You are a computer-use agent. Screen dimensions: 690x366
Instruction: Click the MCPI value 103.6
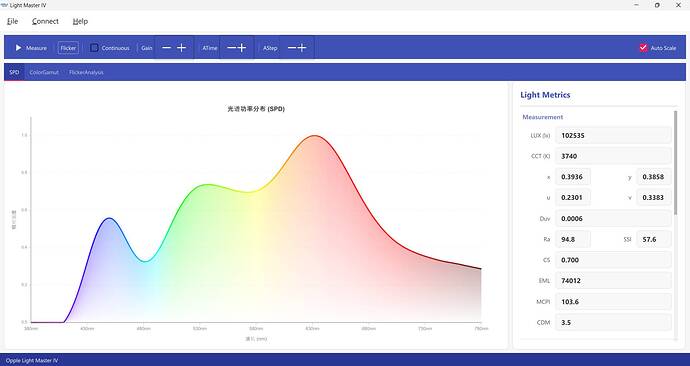click(613, 302)
